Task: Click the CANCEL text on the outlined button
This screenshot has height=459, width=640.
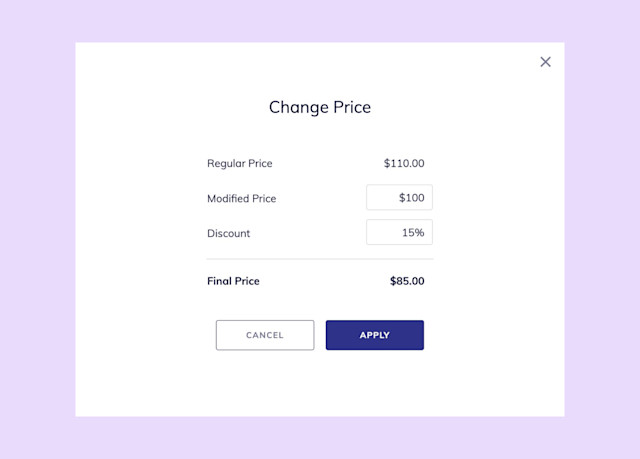Action: click(x=264, y=335)
